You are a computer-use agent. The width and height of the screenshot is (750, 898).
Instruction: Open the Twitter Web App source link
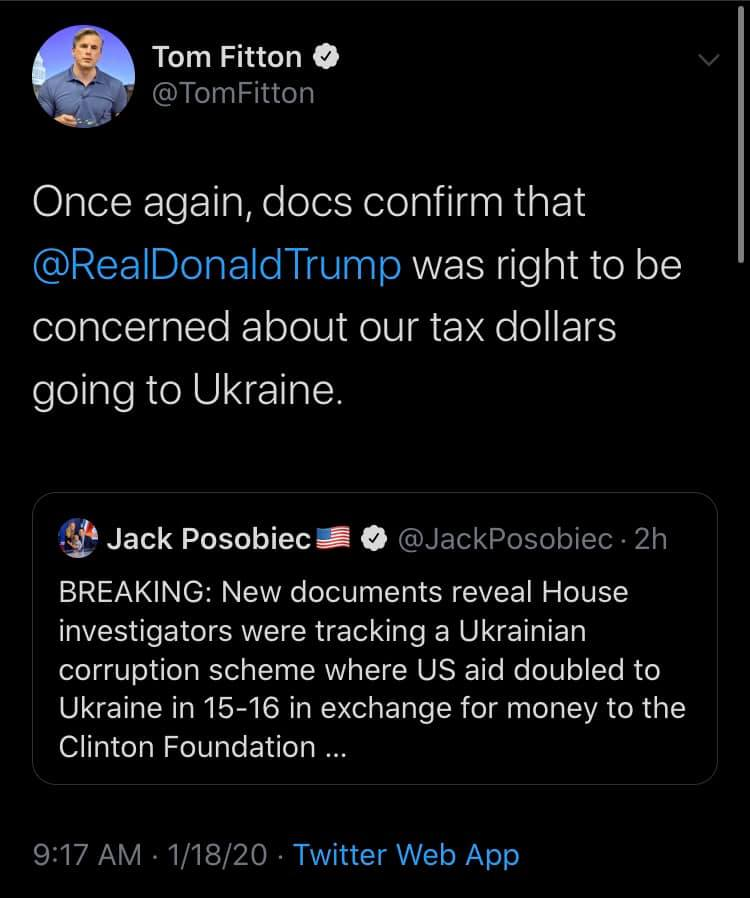coord(406,855)
